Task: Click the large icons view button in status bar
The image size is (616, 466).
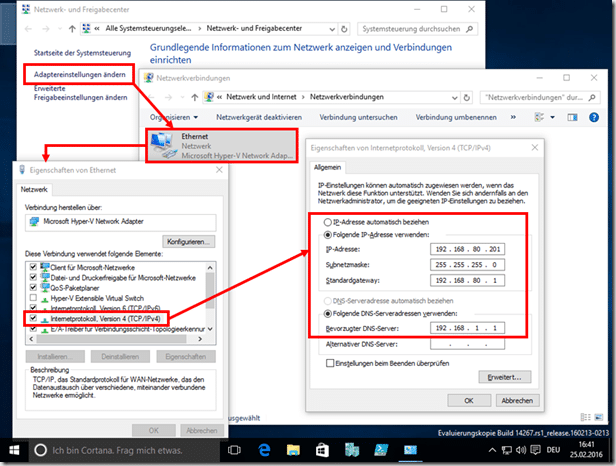Action: pyautogui.click(x=599, y=417)
